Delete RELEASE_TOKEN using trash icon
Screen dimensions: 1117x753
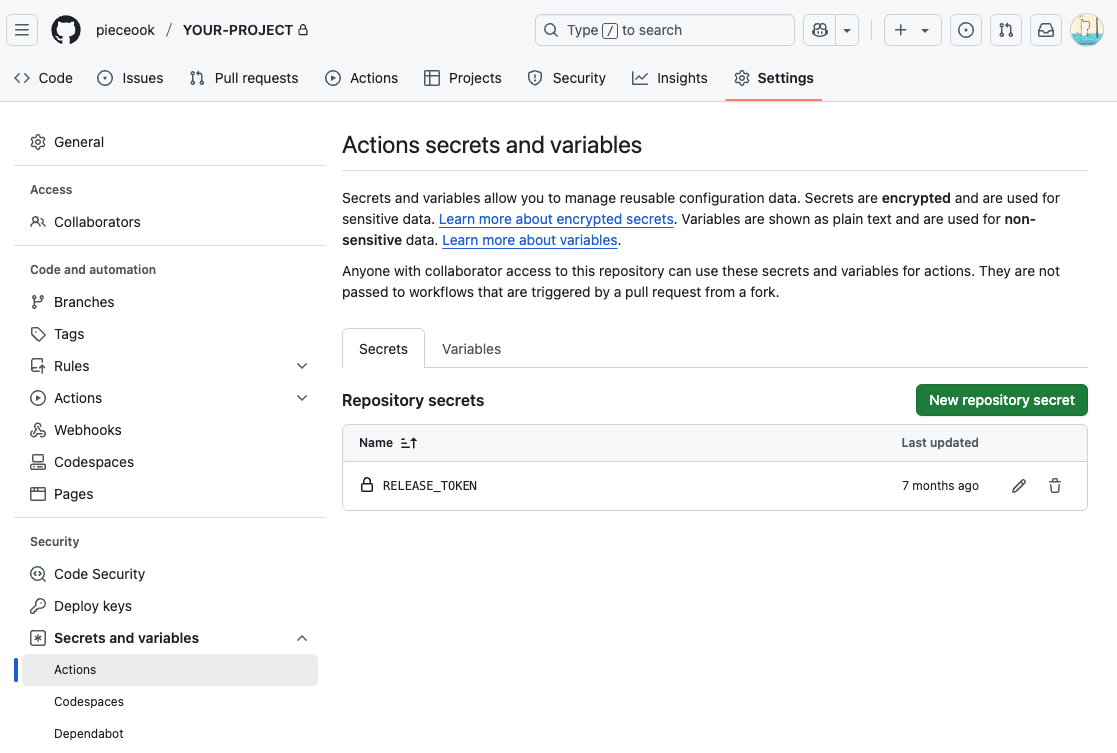tap(1055, 486)
